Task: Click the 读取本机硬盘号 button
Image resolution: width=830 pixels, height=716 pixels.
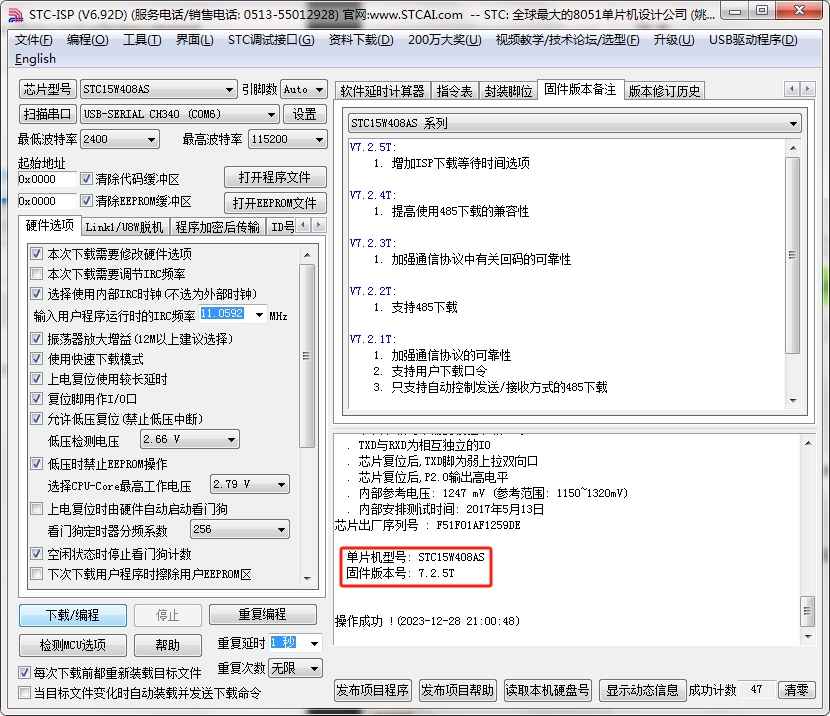Action: (547, 690)
